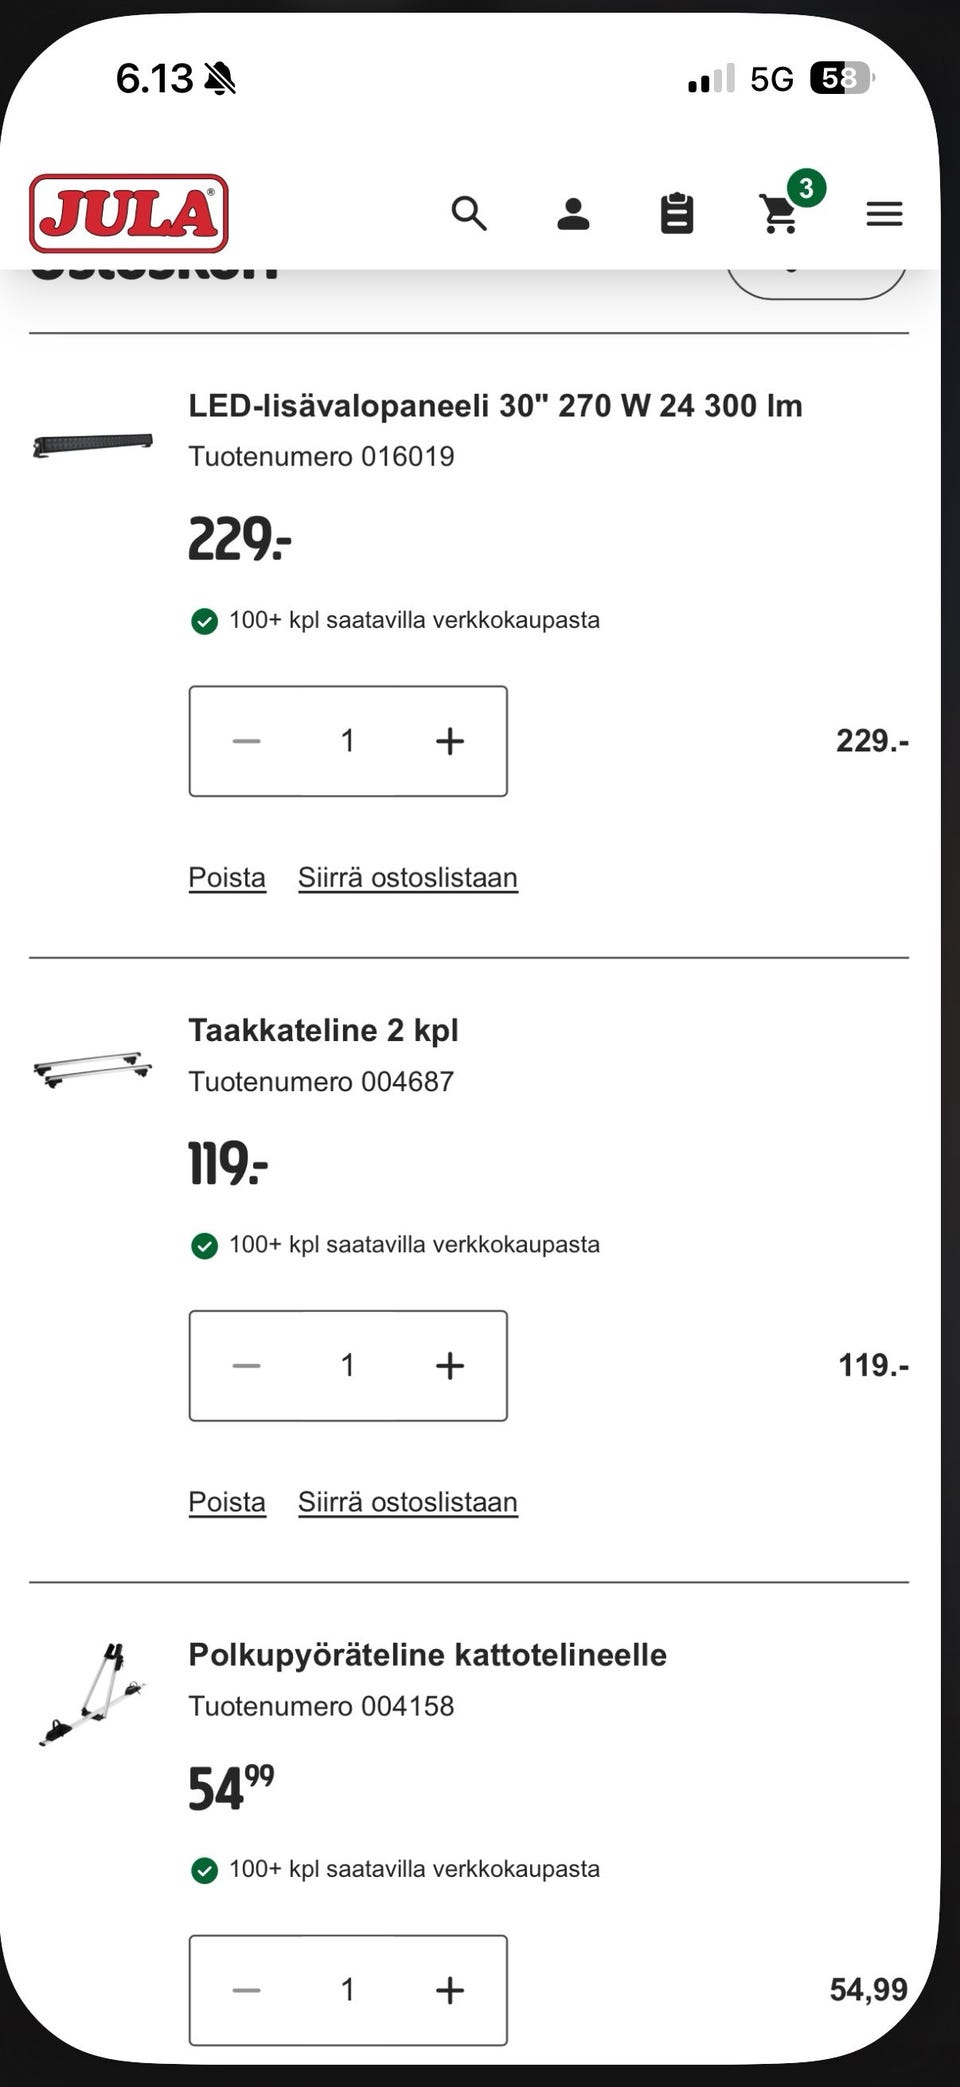The width and height of the screenshot is (960, 2087).
Task: Open the search icon
Action: click(x=468, y=213)
